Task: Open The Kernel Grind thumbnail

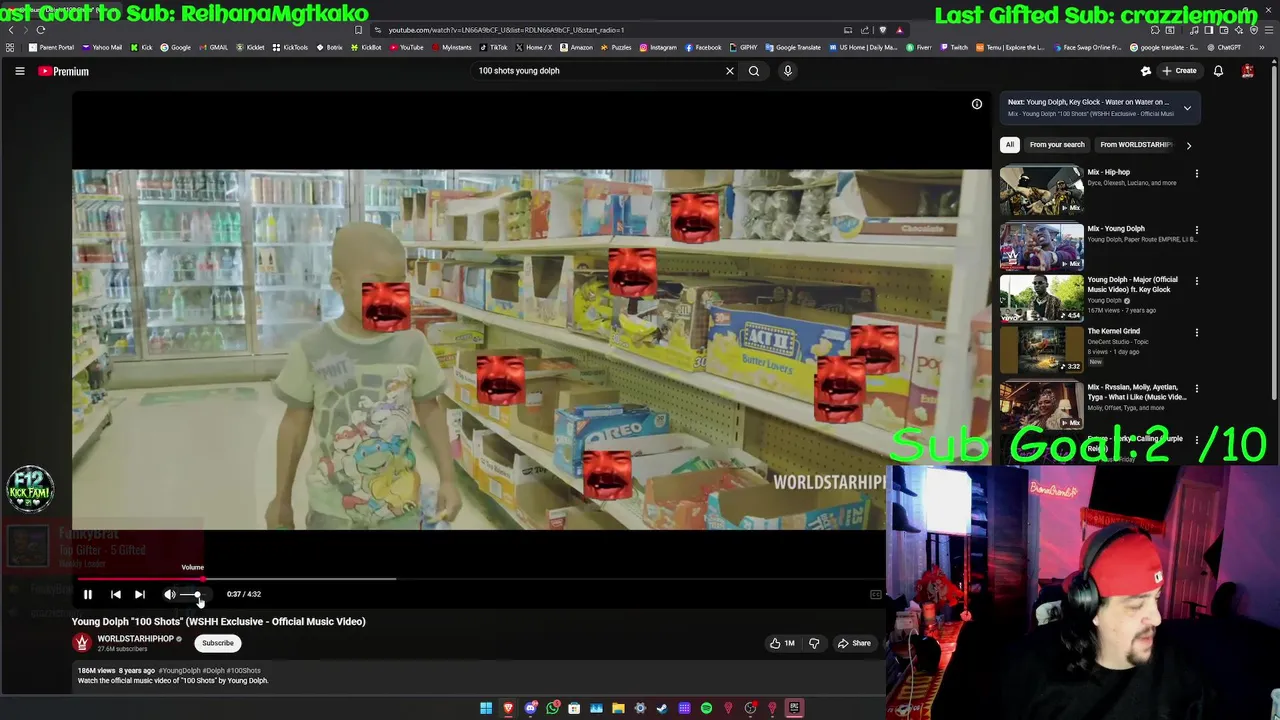Action: [x=1041, y=349]
